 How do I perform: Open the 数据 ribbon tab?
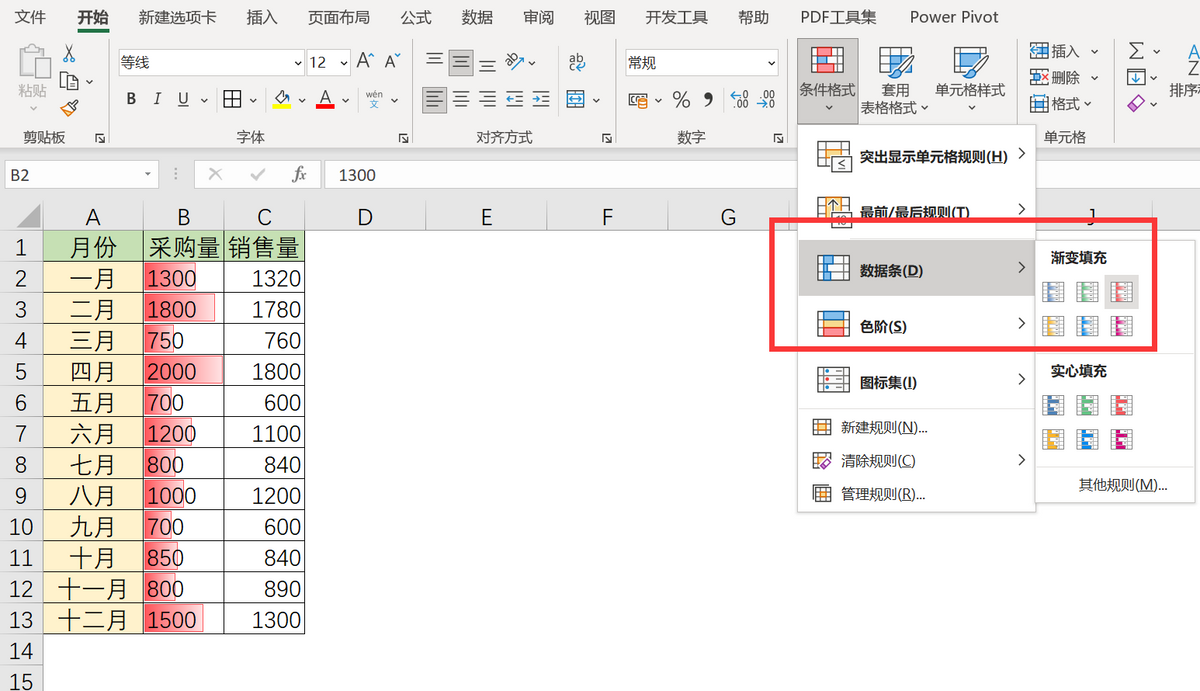coord(477,17)
